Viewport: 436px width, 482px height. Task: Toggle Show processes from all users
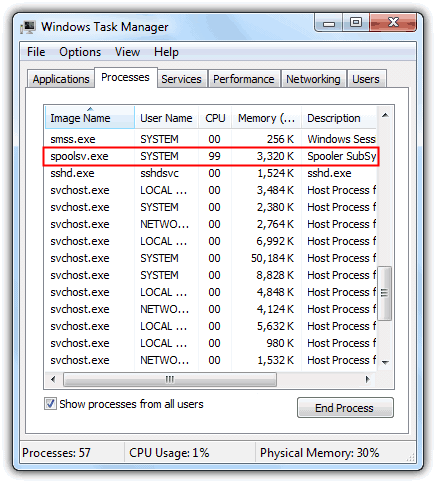coord(50,404)
